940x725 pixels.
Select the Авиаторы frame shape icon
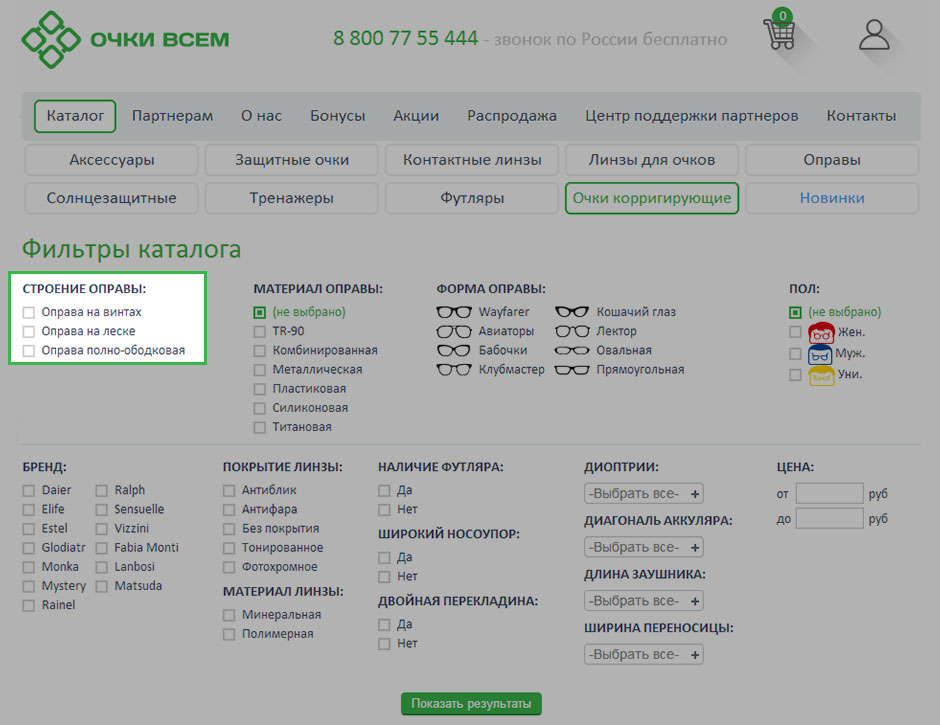point(454,331)
